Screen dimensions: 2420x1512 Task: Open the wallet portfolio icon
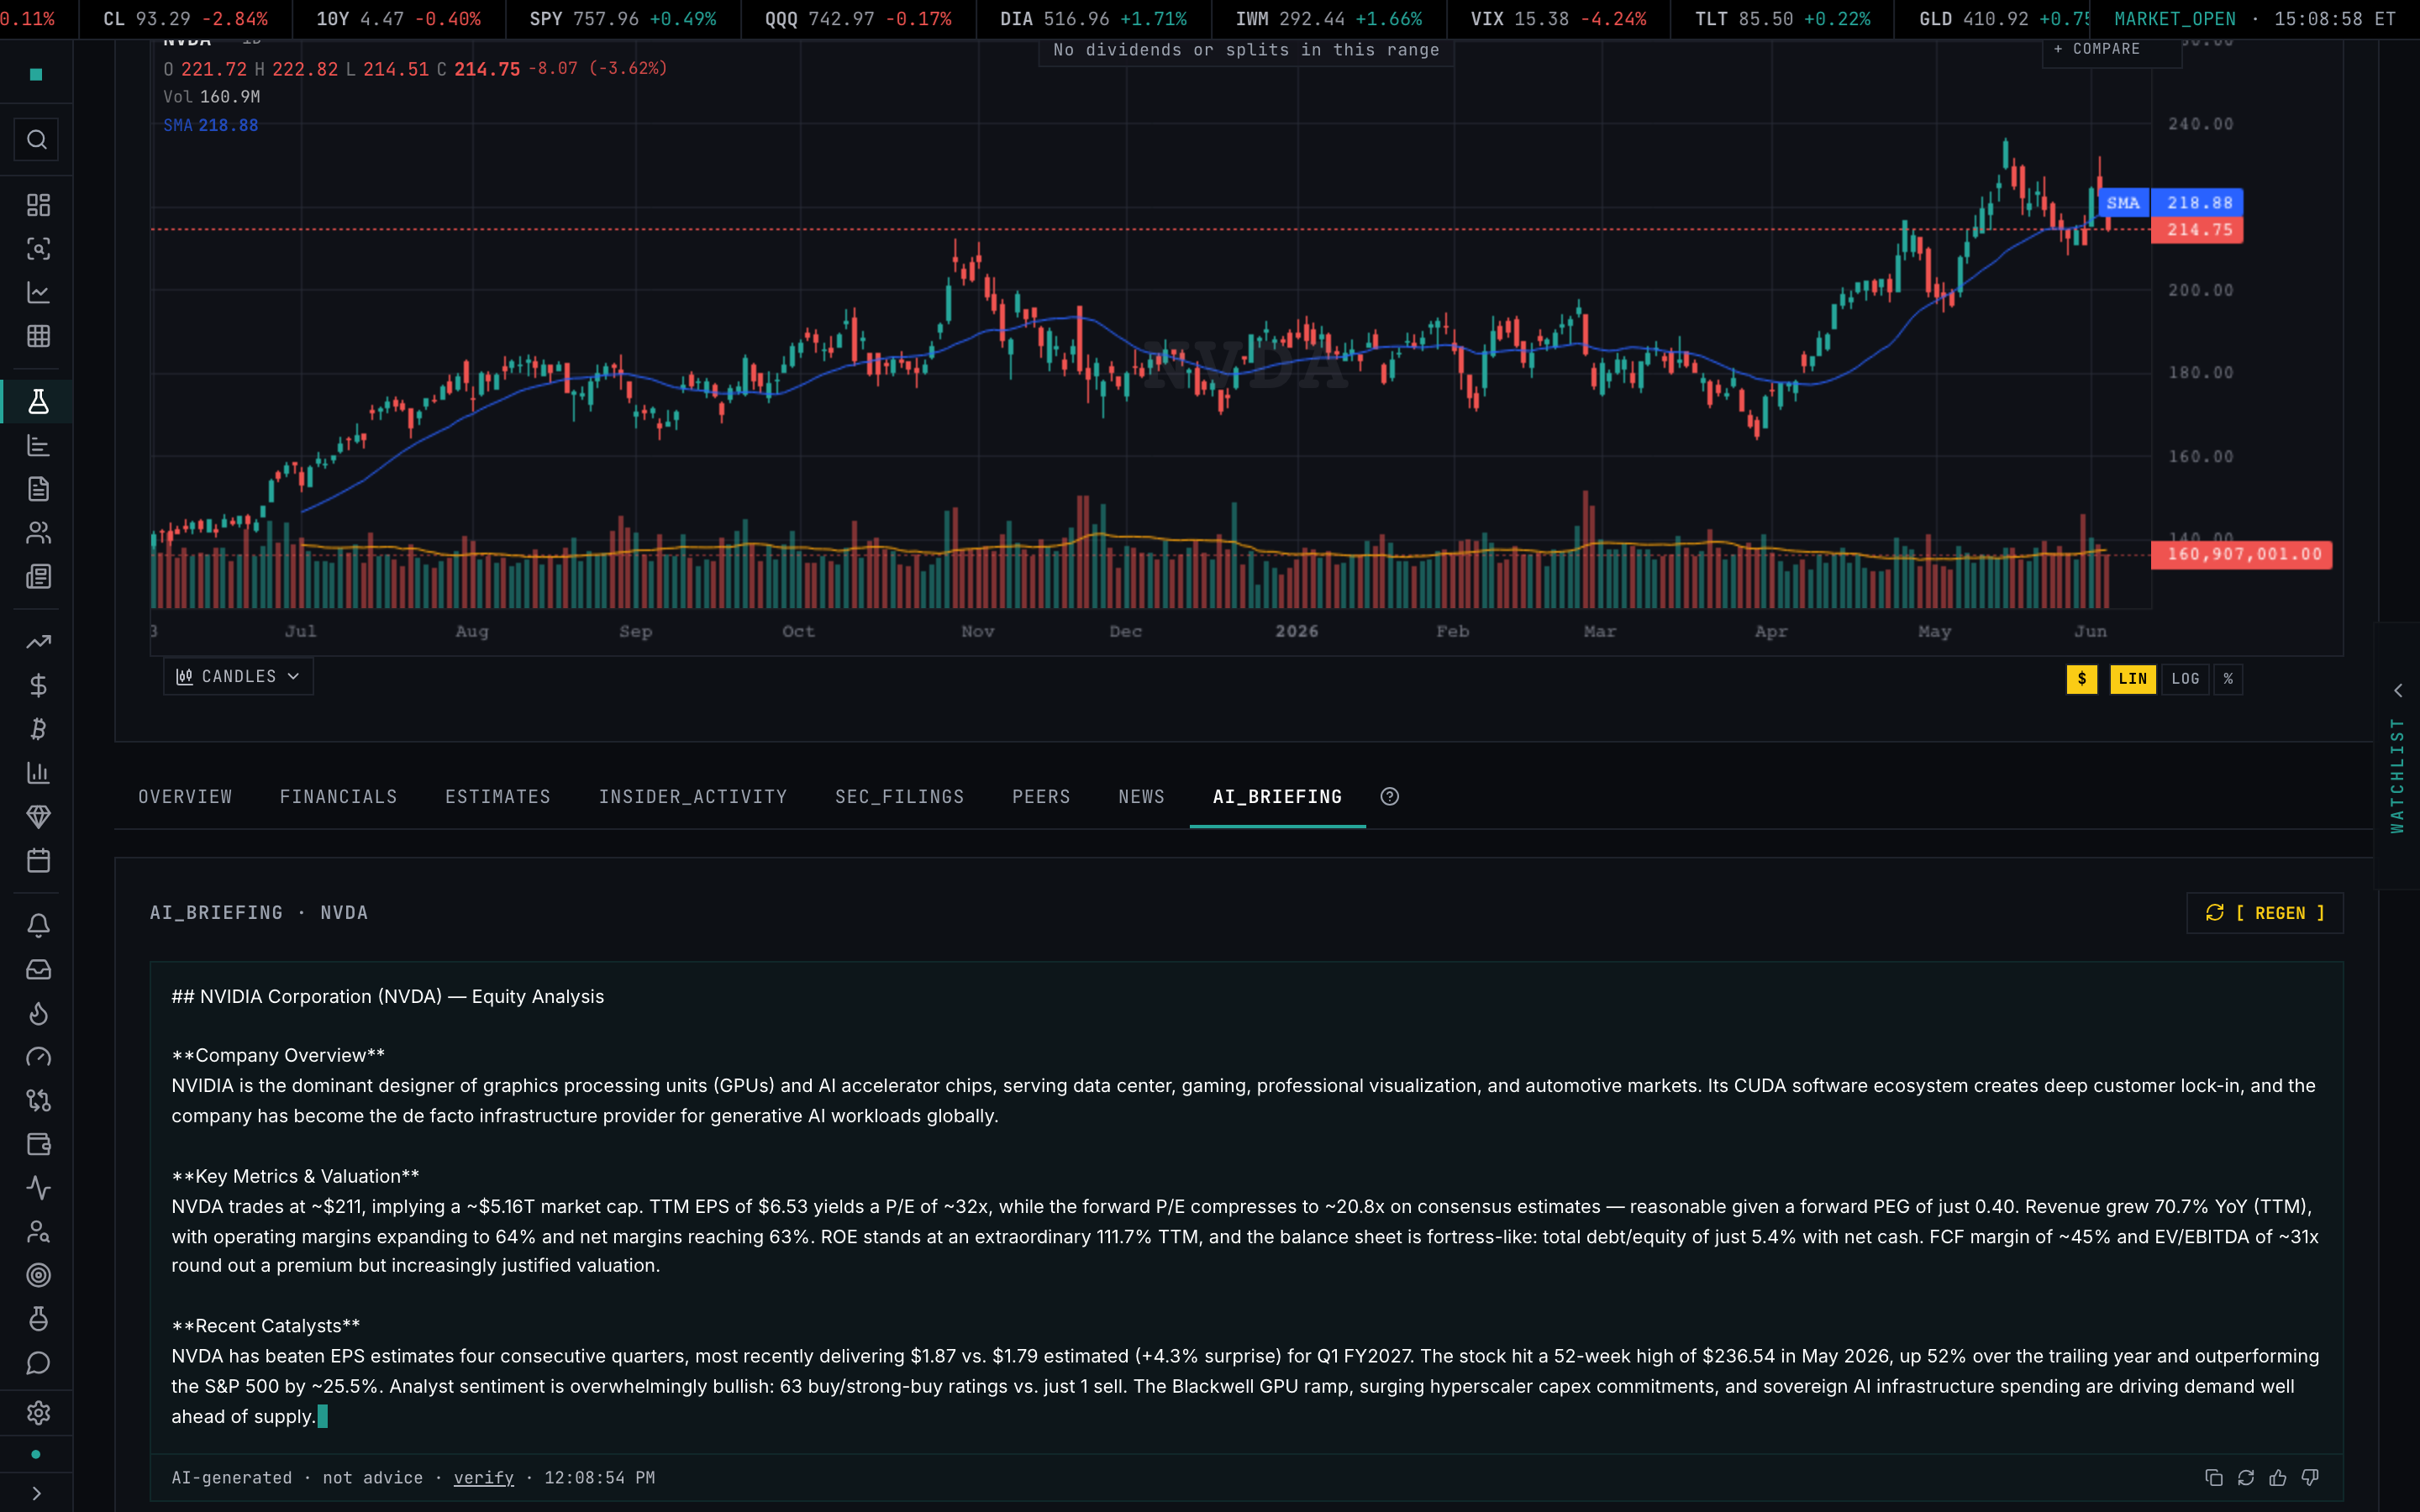click(38, 1145)
